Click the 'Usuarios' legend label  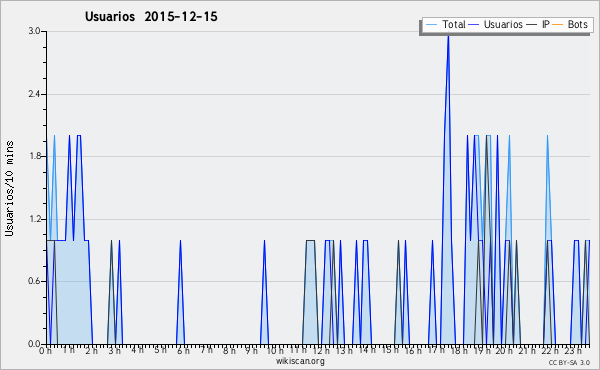(x=503, y=24)
